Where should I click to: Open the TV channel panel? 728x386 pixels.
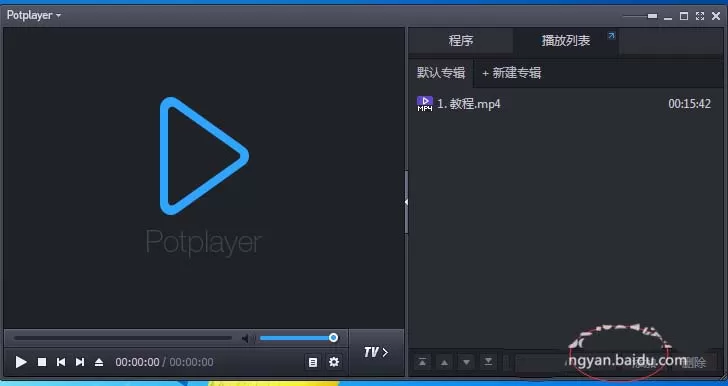tap(376, 353)
